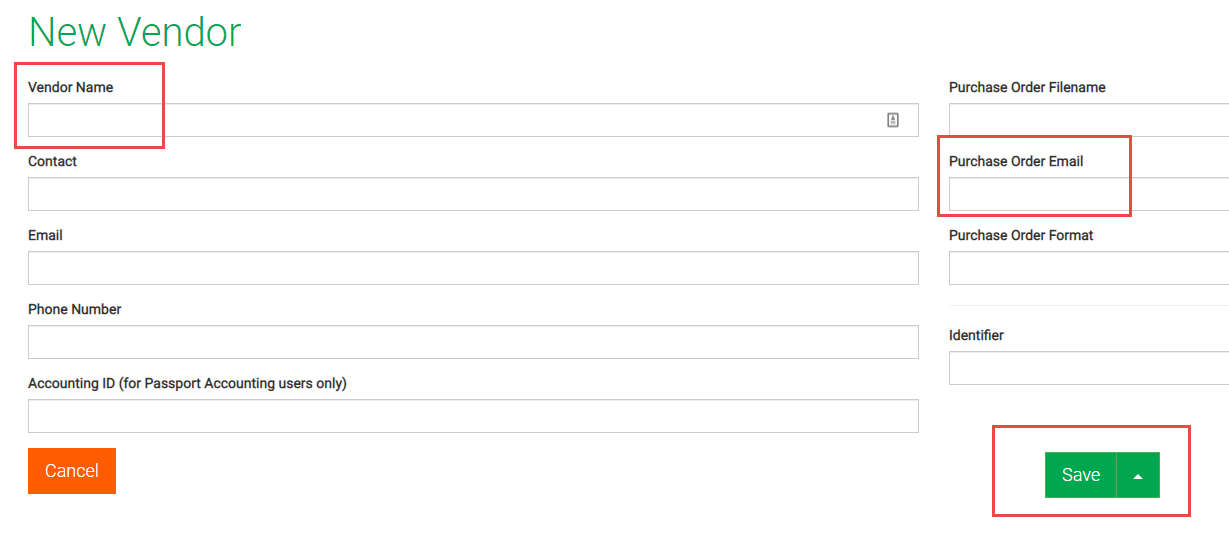Click the "Accounting ID" label text
Viewport: 1229px width, 548px height.
tap(187, 383)
